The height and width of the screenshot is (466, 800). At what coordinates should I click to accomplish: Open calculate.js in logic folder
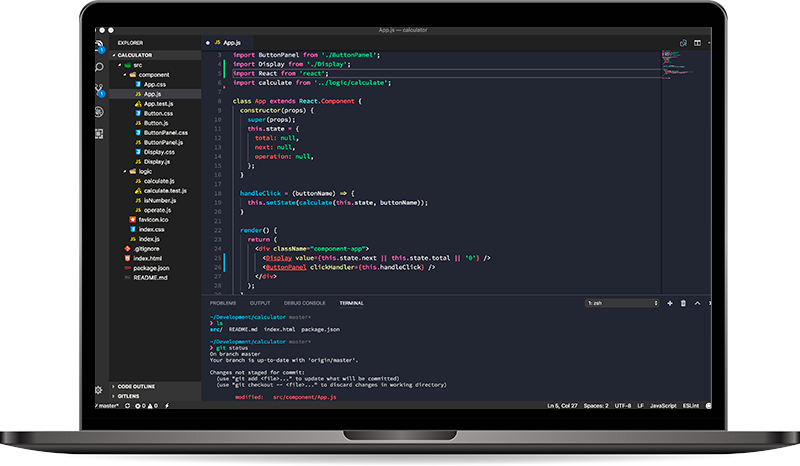coord(155,181)
